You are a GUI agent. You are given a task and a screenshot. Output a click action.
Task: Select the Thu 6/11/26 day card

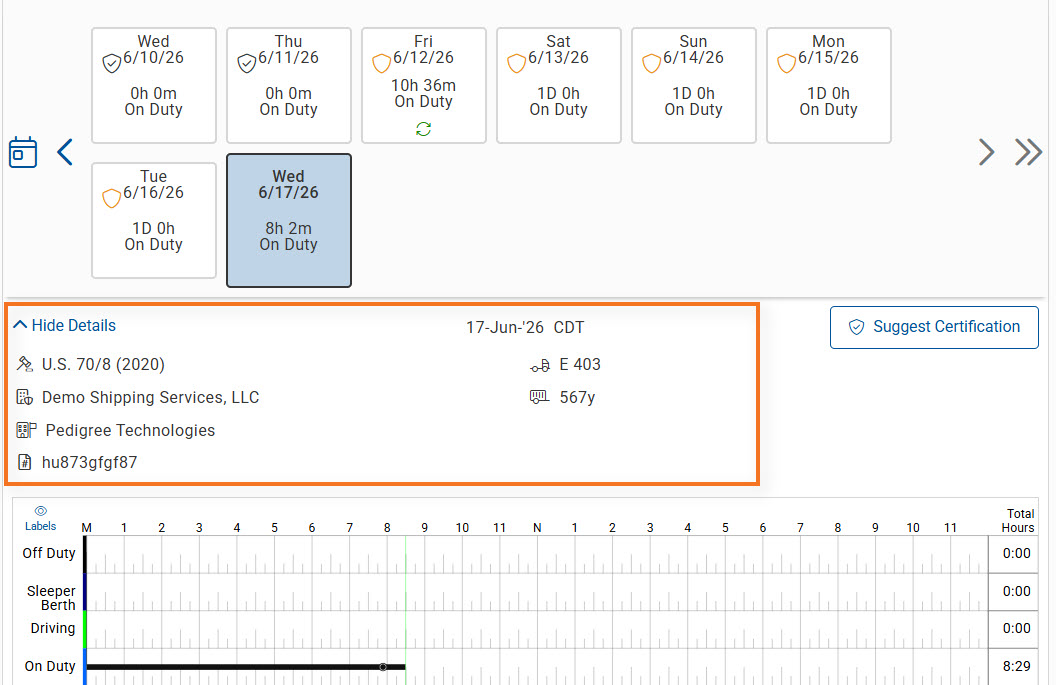(x=289, y=86)
